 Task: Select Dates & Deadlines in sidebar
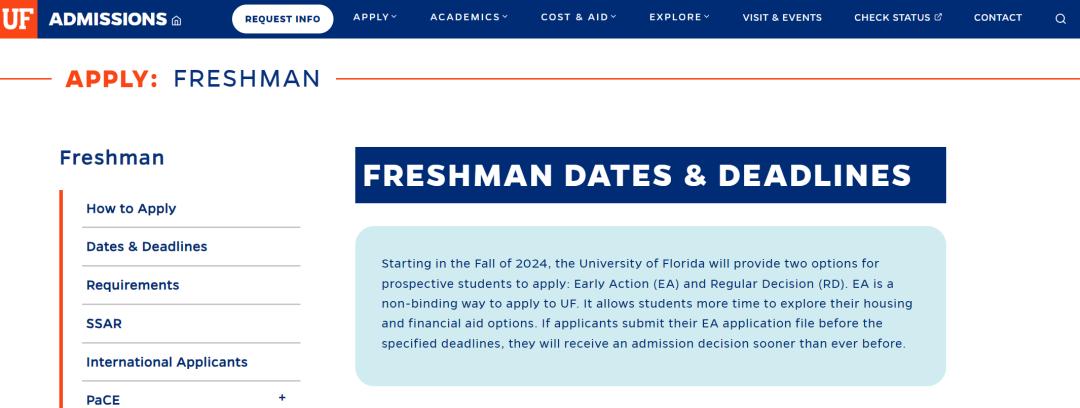pyautogui.click(x=146, y=247)
